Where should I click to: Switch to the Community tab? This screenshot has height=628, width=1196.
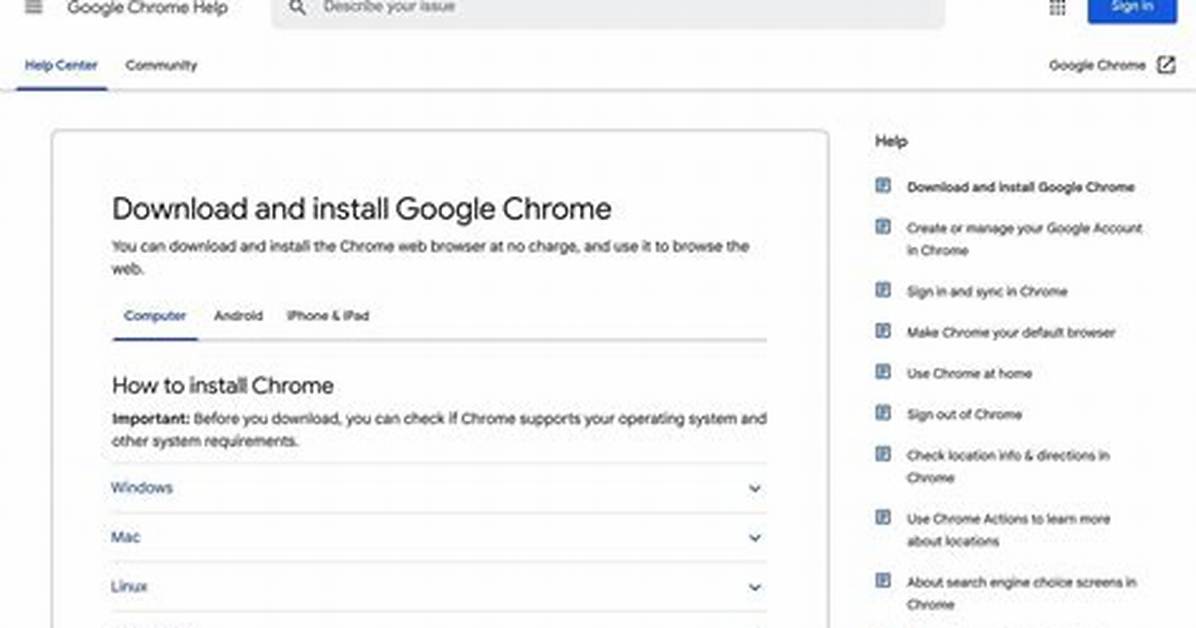coord(161,66)
